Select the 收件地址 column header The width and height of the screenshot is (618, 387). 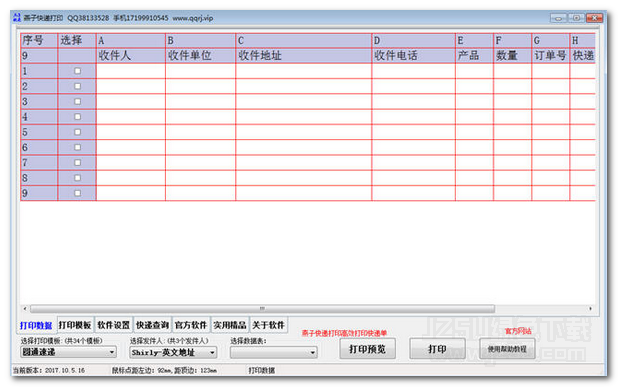click(x=303, y=56)
